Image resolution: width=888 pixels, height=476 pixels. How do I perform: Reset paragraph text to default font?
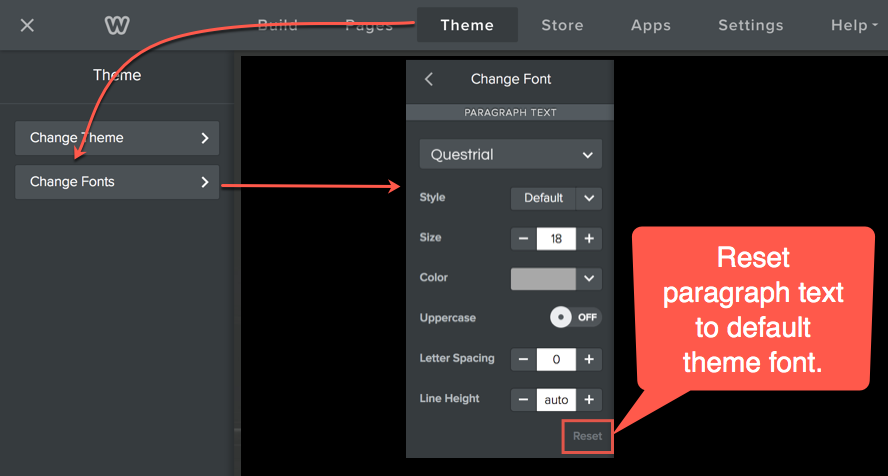click(587, 436)
